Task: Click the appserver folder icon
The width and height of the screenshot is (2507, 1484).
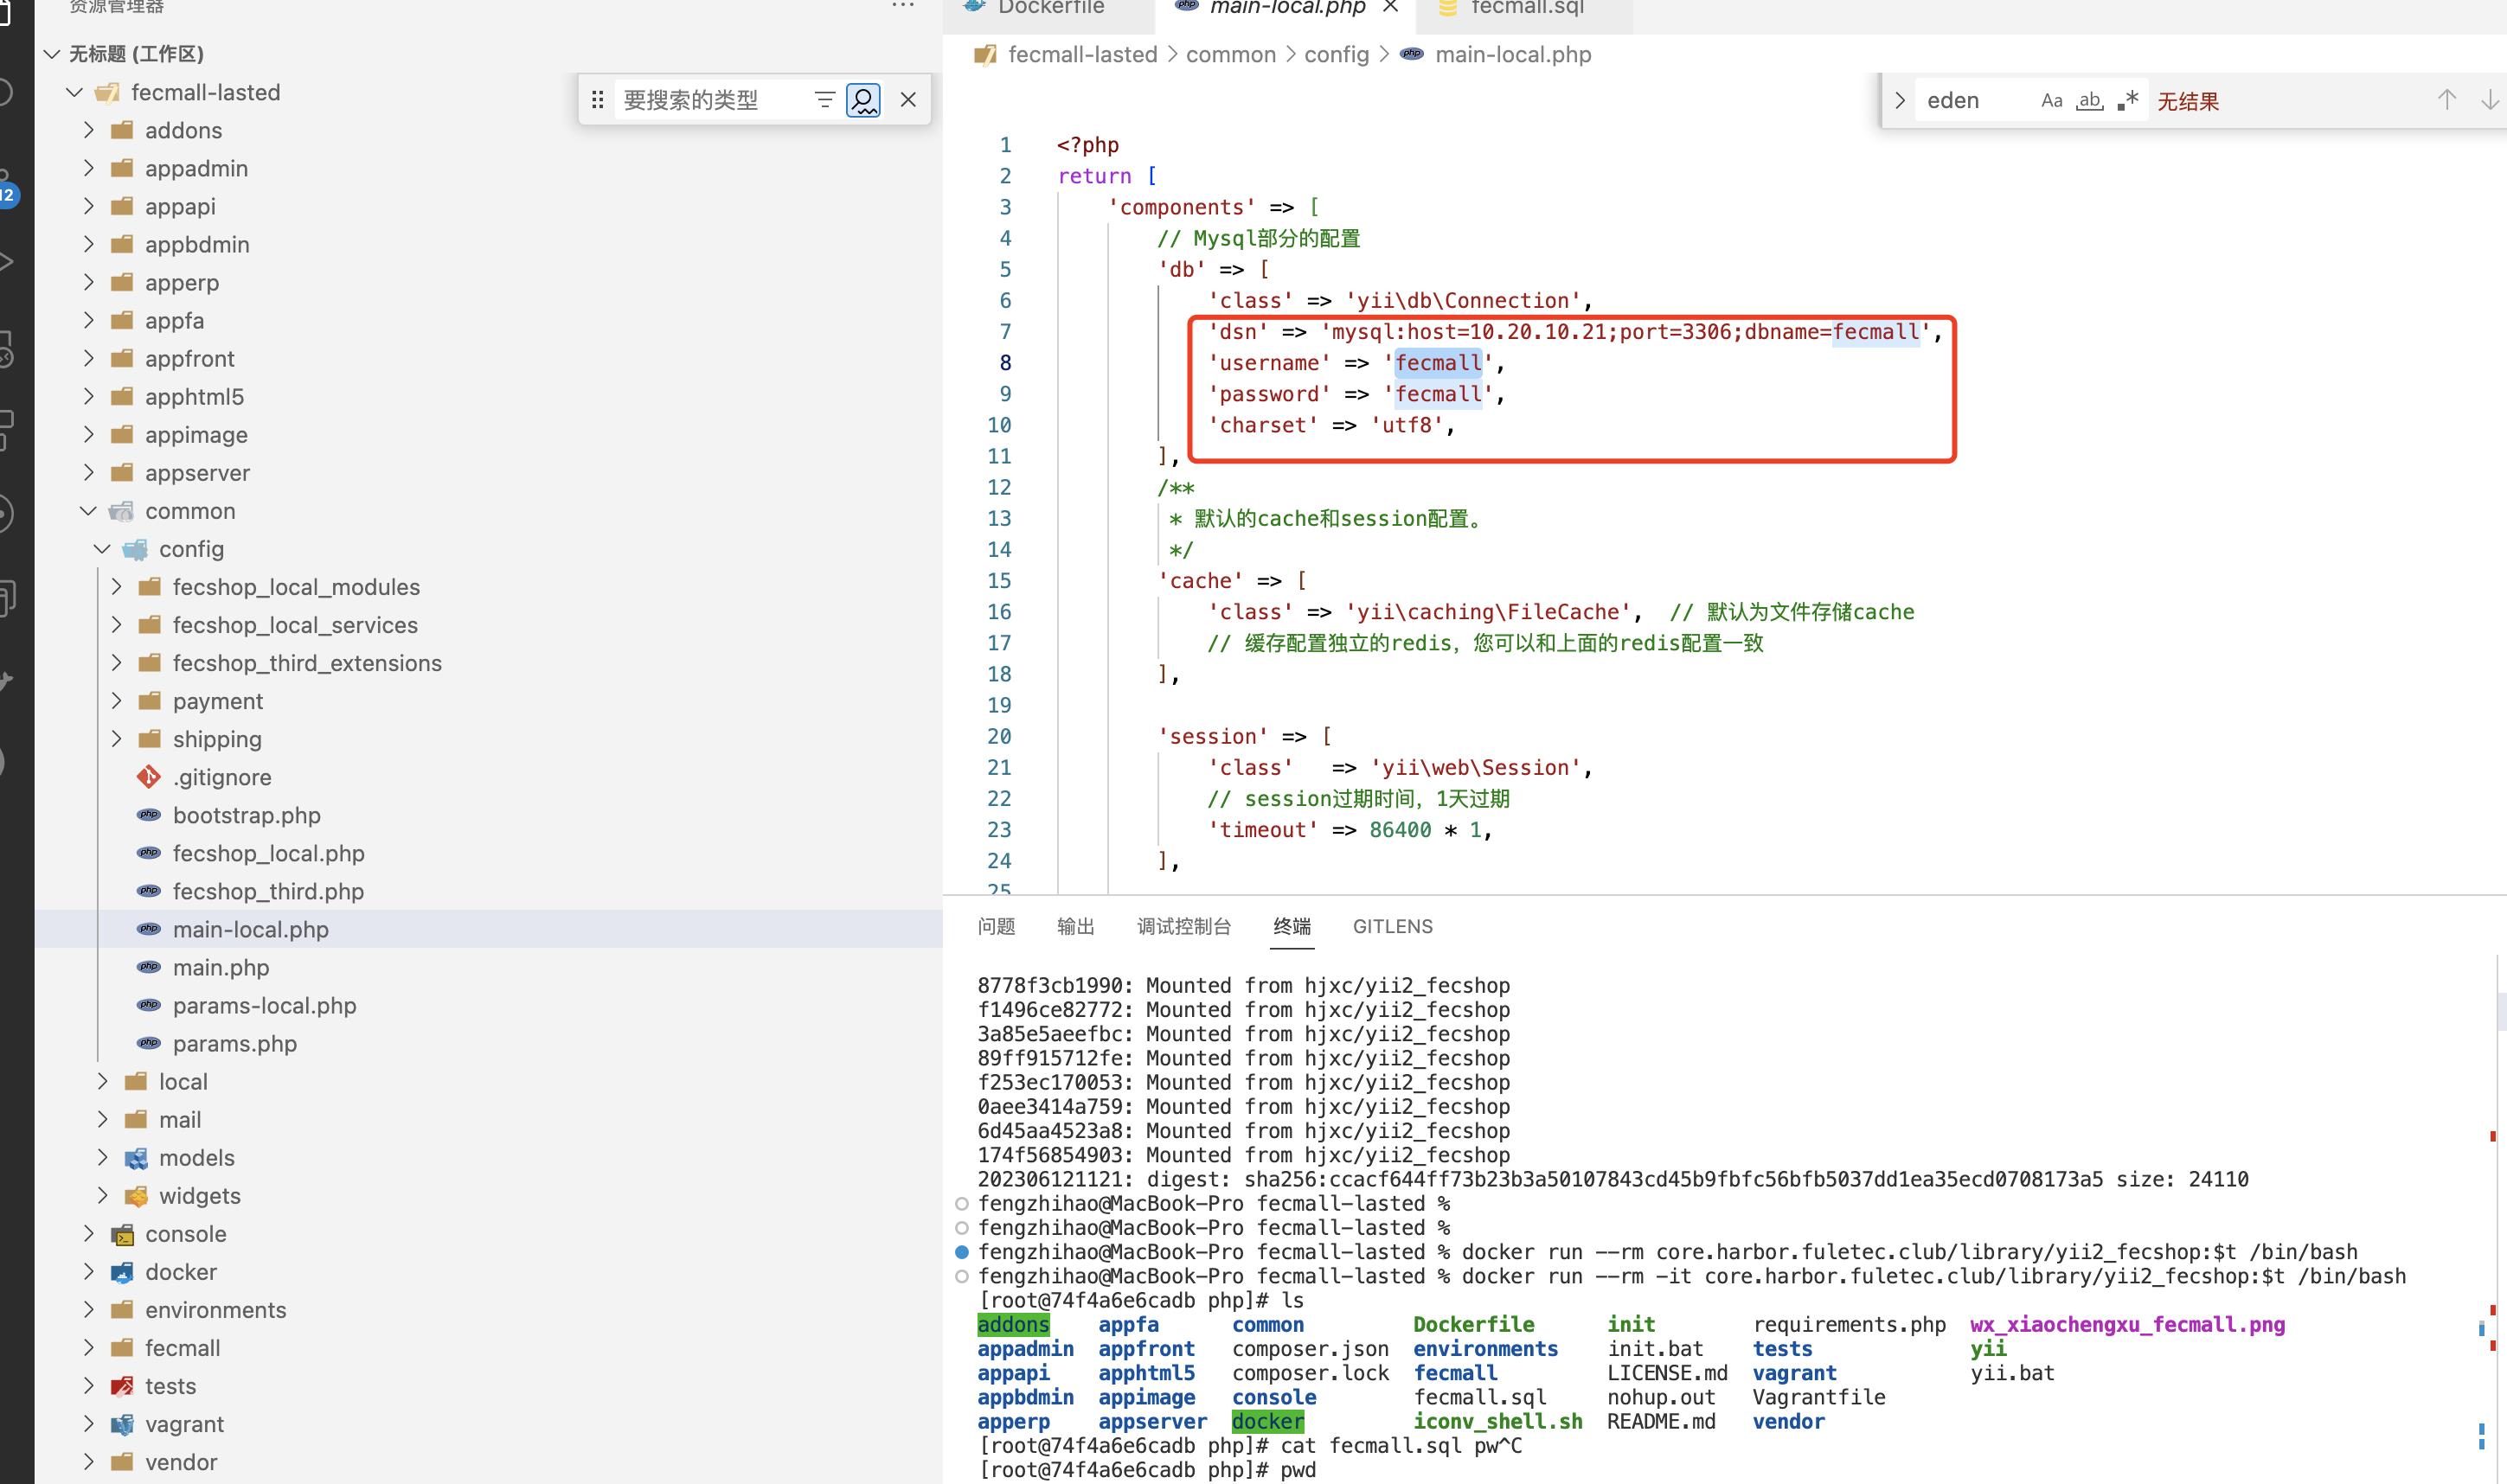Action: click(x=122, y=473)
